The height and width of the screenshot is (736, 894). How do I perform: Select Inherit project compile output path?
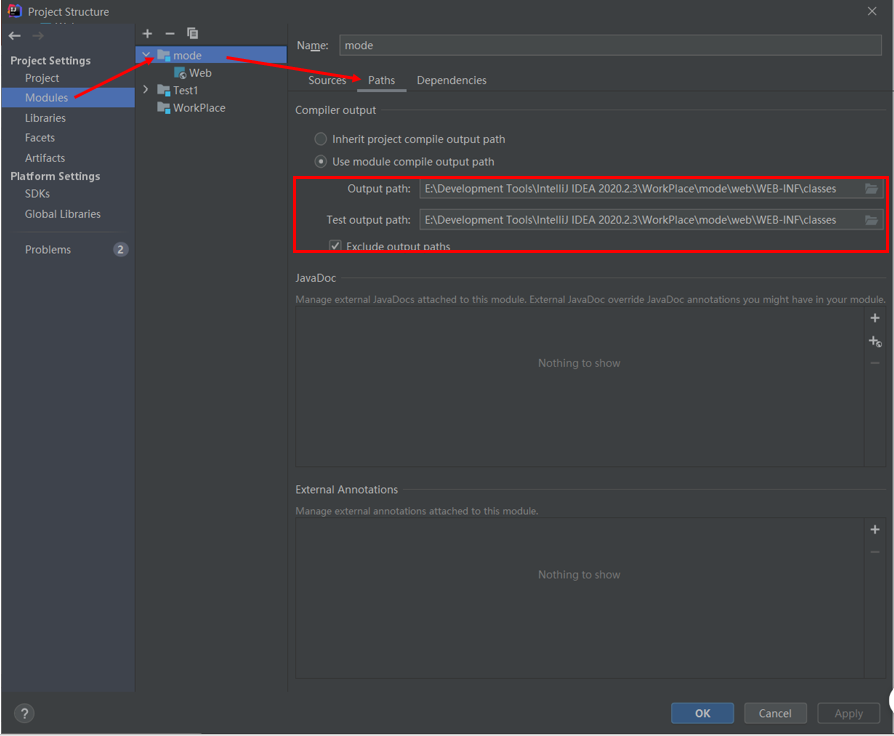(321, 139)
